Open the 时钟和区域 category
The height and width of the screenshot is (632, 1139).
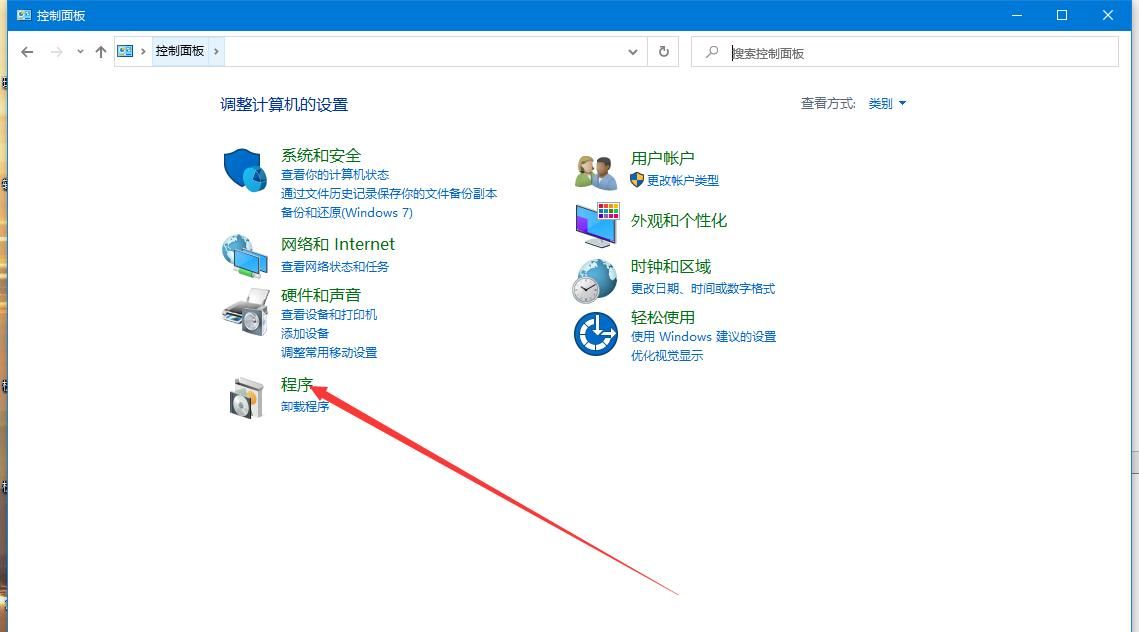click(x=670, y=267)
